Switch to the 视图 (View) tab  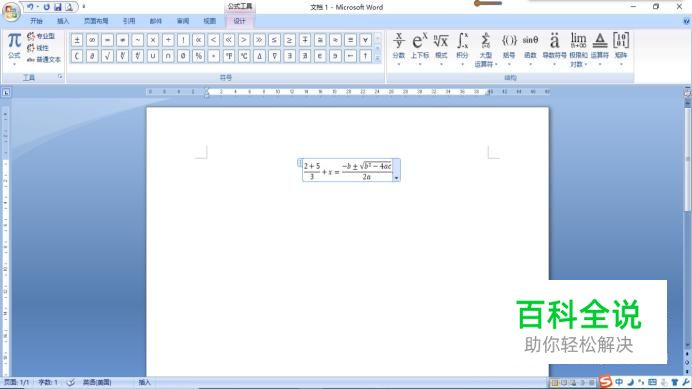click(x=210, y=21)
